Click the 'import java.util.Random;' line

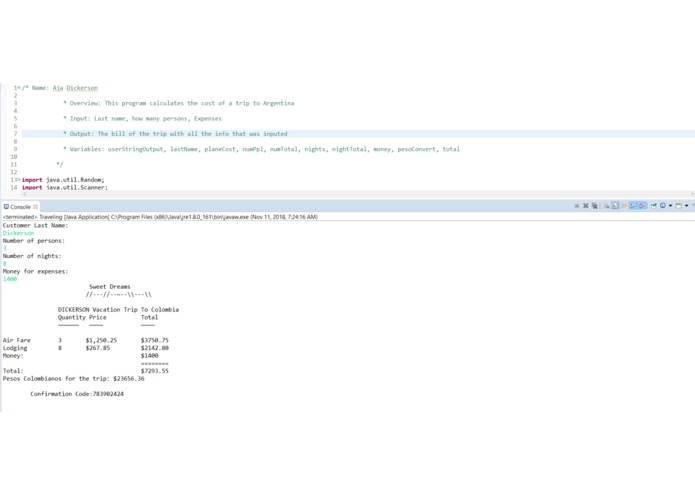click(63, 180)
